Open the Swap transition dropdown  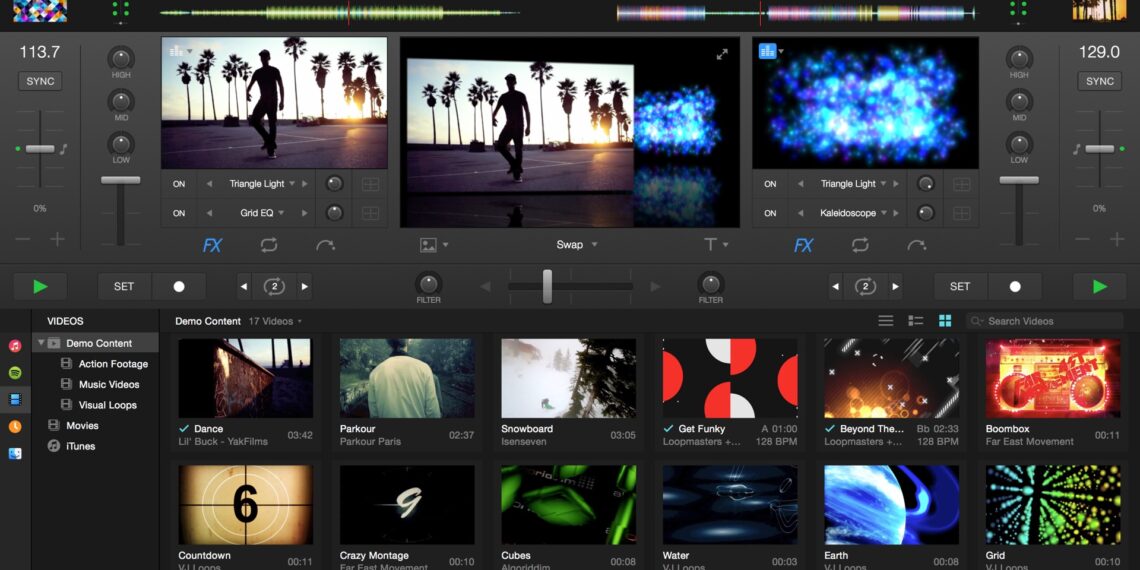pos(577,245)
